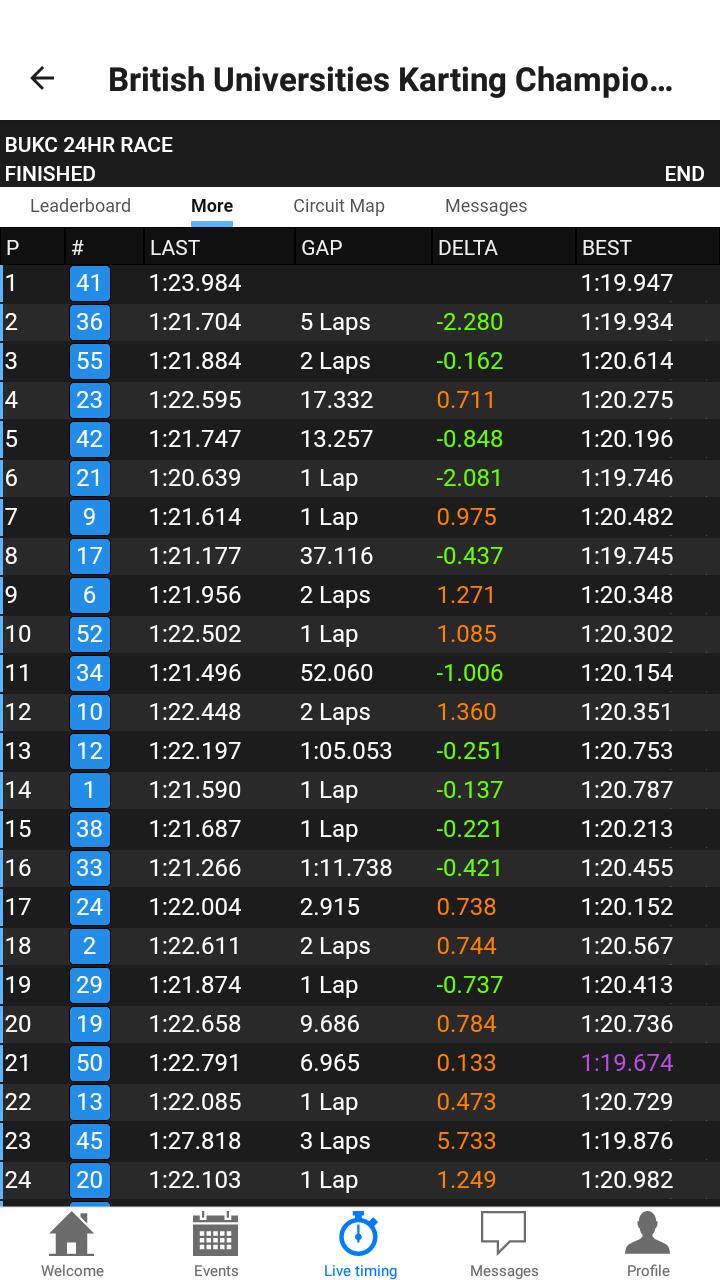Tap kart number 6 badge
This screenshot has width=720, height=1280.
(x=90, y=595)
